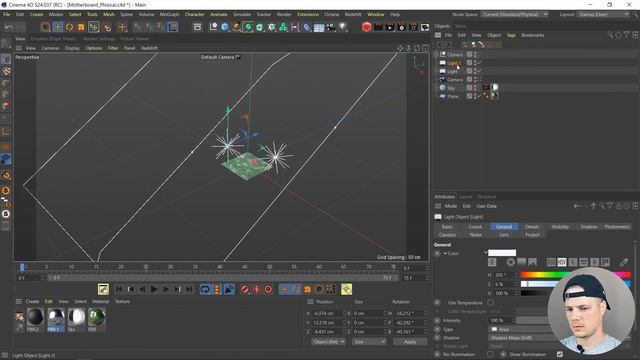Screen dimensions: 640x360
Task: Toggle the enable checkmark for Light.1 object
Action: pyautogui.click(x=480, y=63)
